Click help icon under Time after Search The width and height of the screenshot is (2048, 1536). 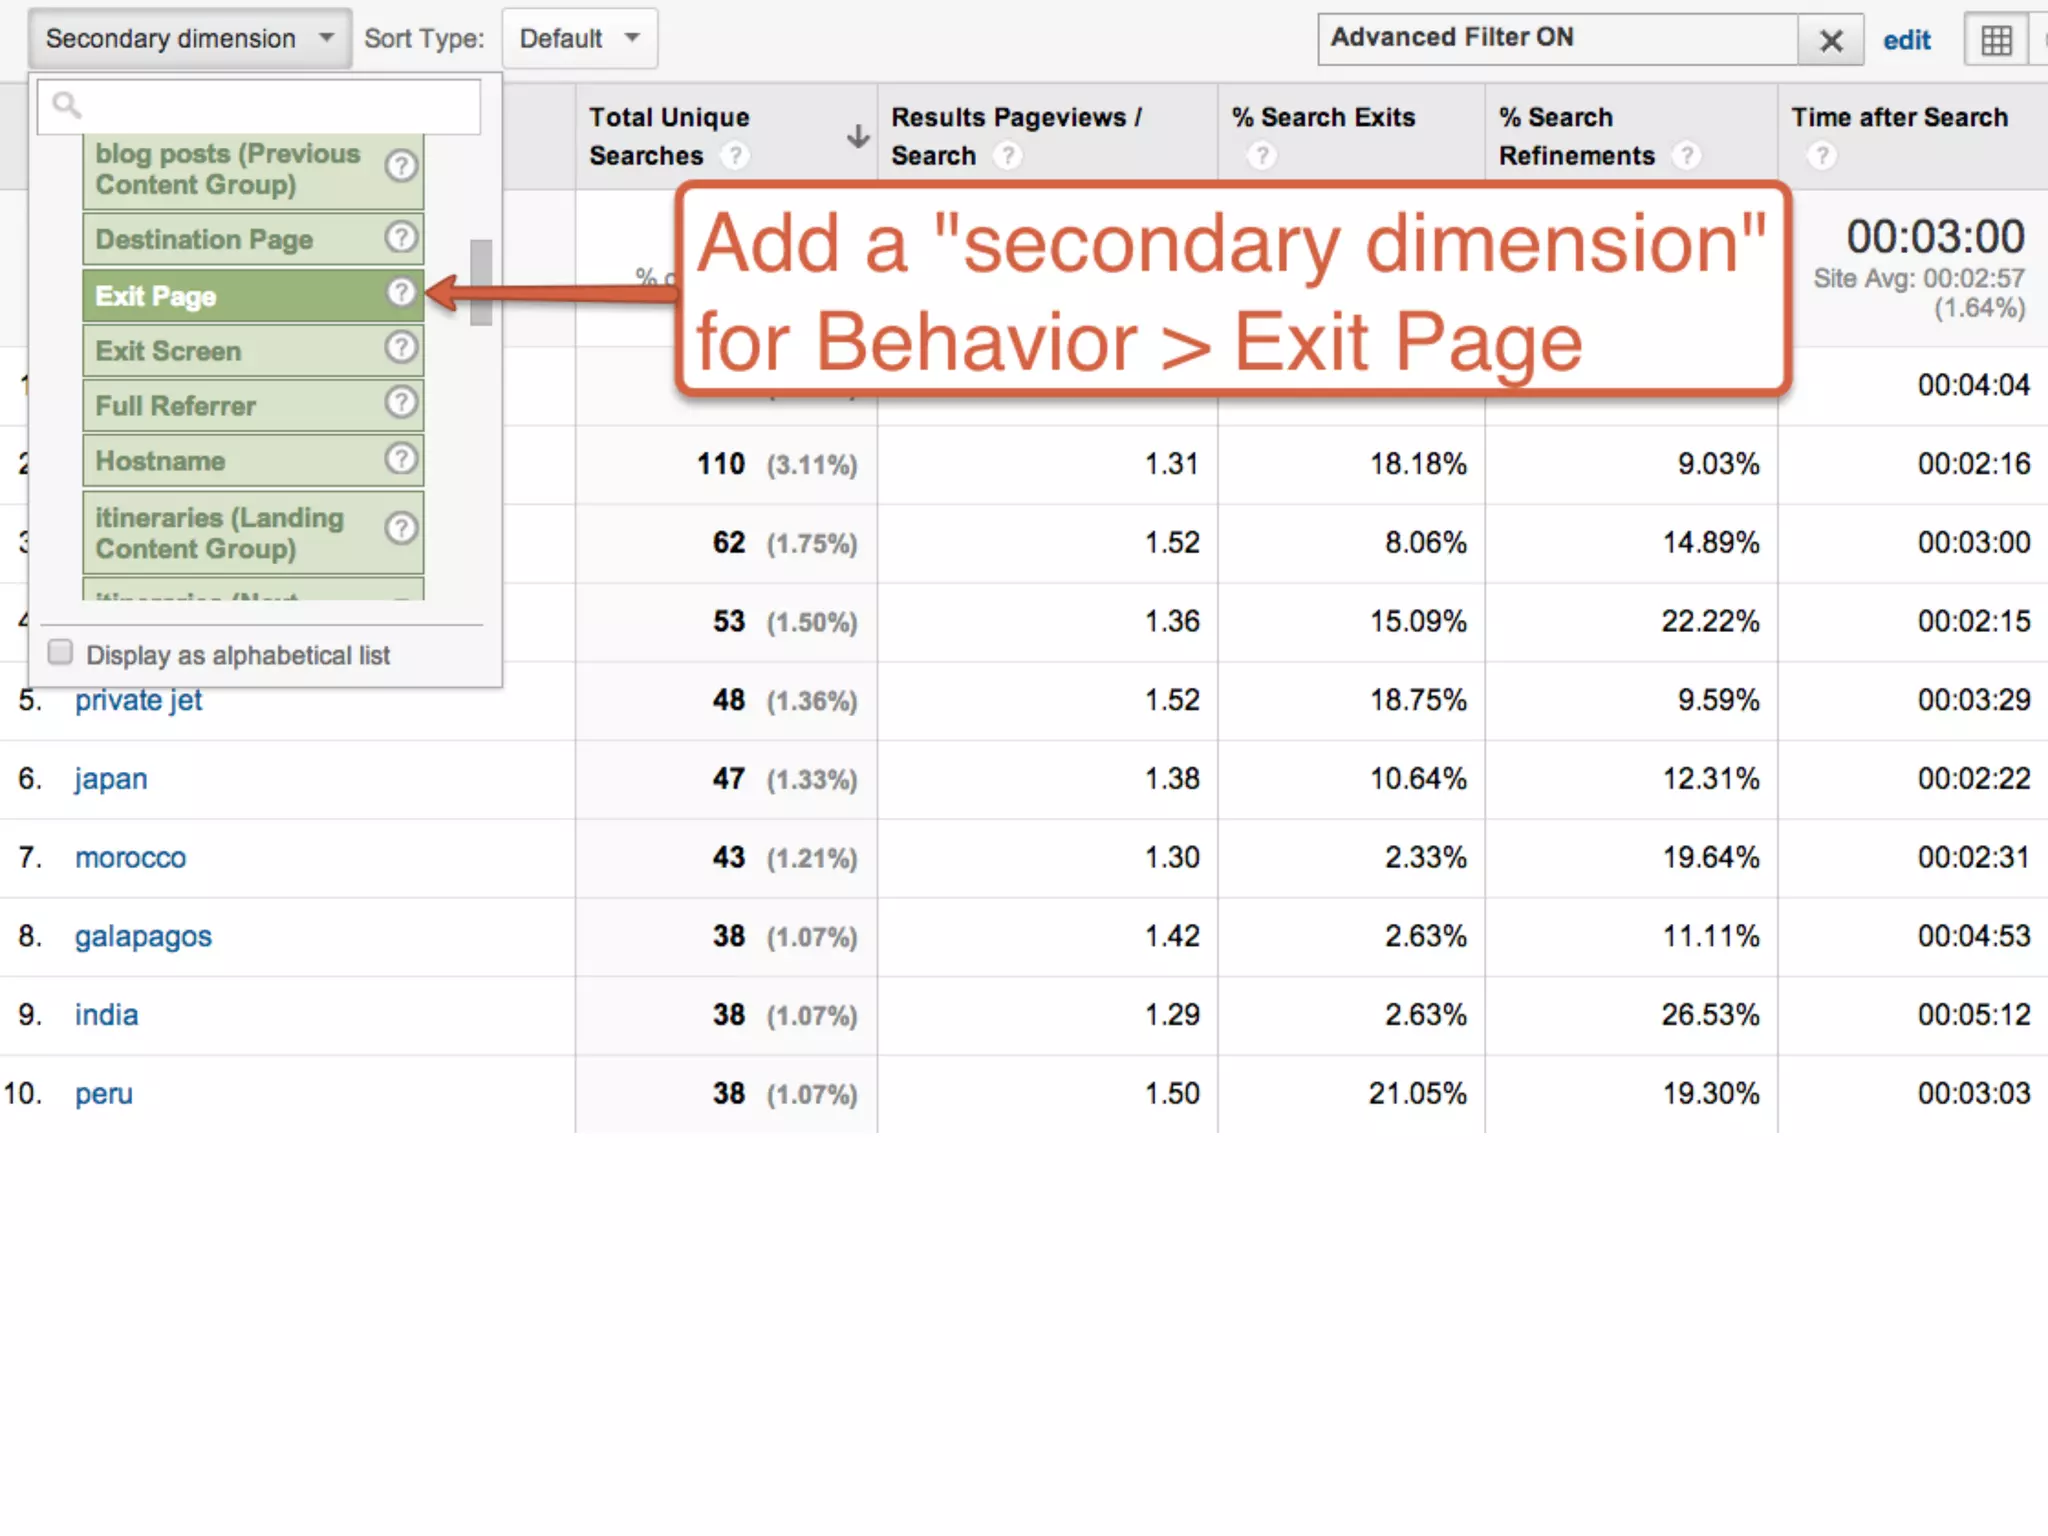tap(1822, 156)
